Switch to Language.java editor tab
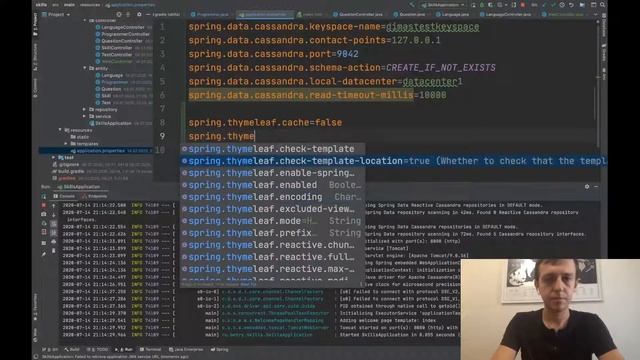This screenshot has height=360, width=640. point(452,14)
